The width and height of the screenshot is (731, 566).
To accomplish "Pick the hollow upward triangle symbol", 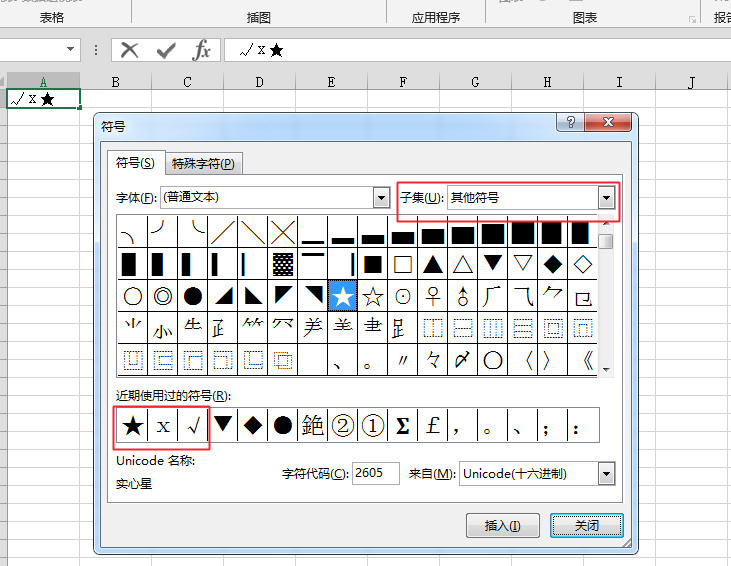I will pyautogui.click(x=462, y=264).
